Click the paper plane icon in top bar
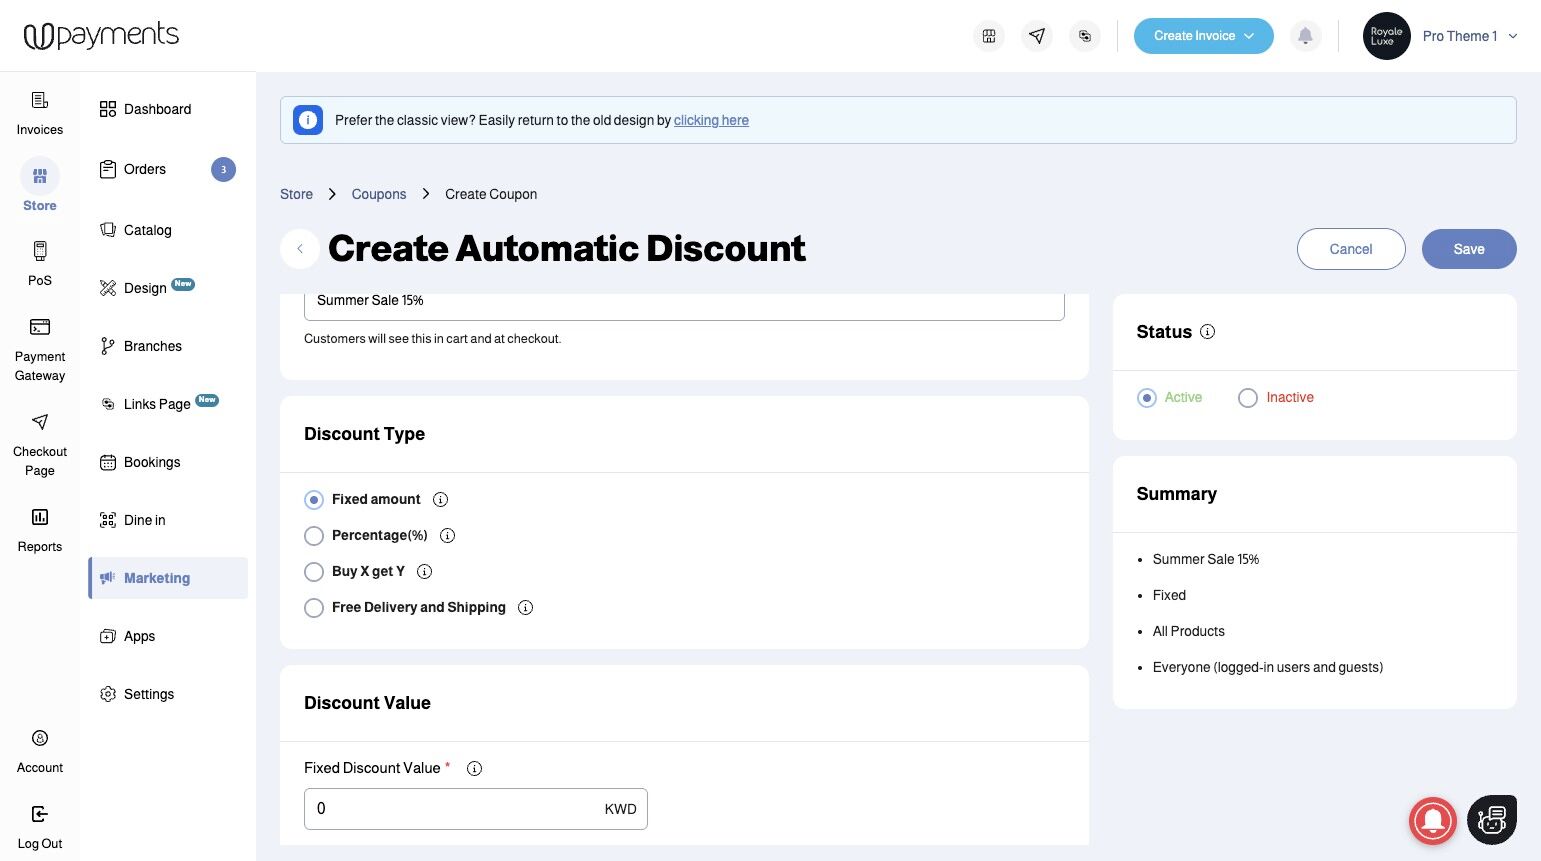The height and width of the screenshot is (861, 1541). (x=1037, y=36)
